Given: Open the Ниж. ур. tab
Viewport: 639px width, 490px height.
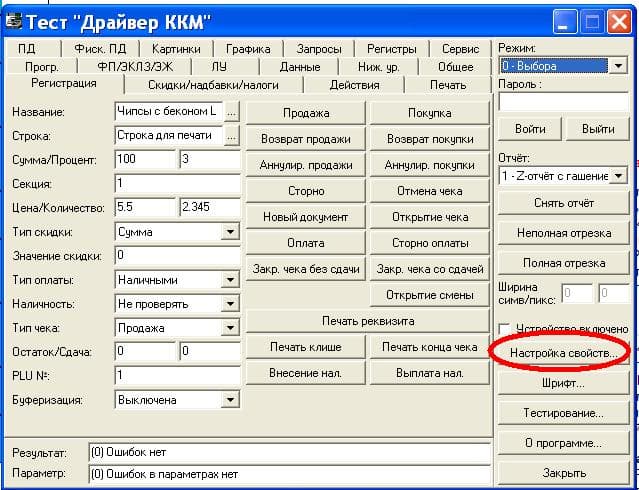Looking at the screenshot, I should [x=379, y=66].
